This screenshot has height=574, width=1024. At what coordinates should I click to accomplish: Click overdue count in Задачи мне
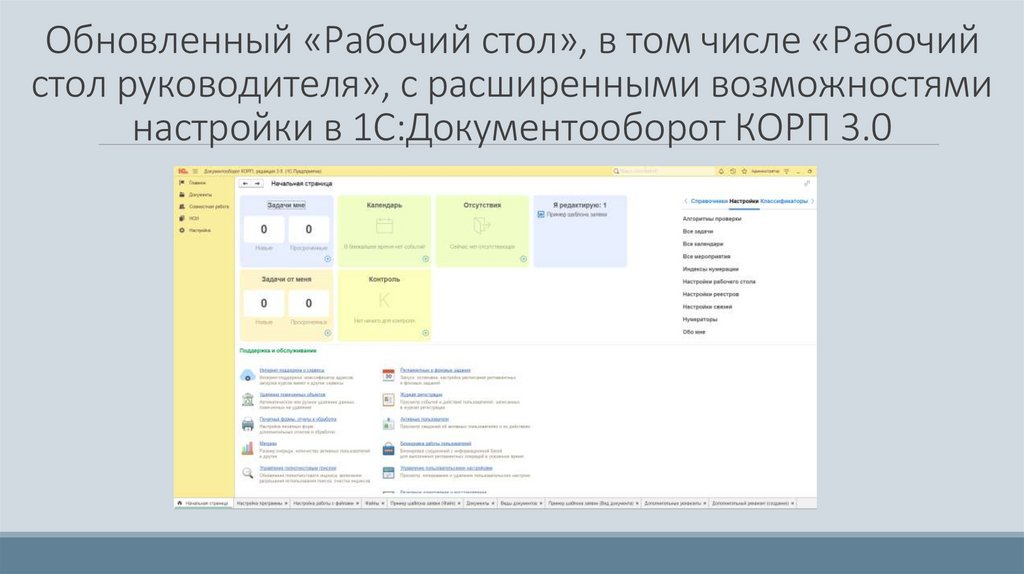309,229
